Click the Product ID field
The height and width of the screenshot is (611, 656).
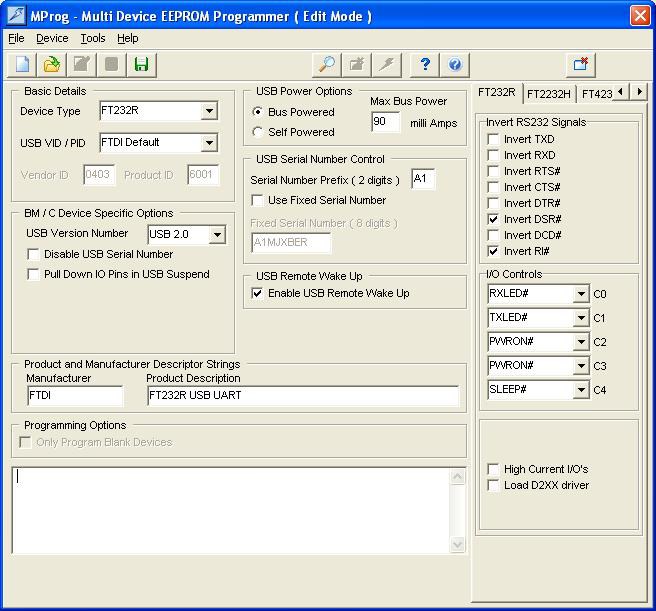[x=203, y=175]
